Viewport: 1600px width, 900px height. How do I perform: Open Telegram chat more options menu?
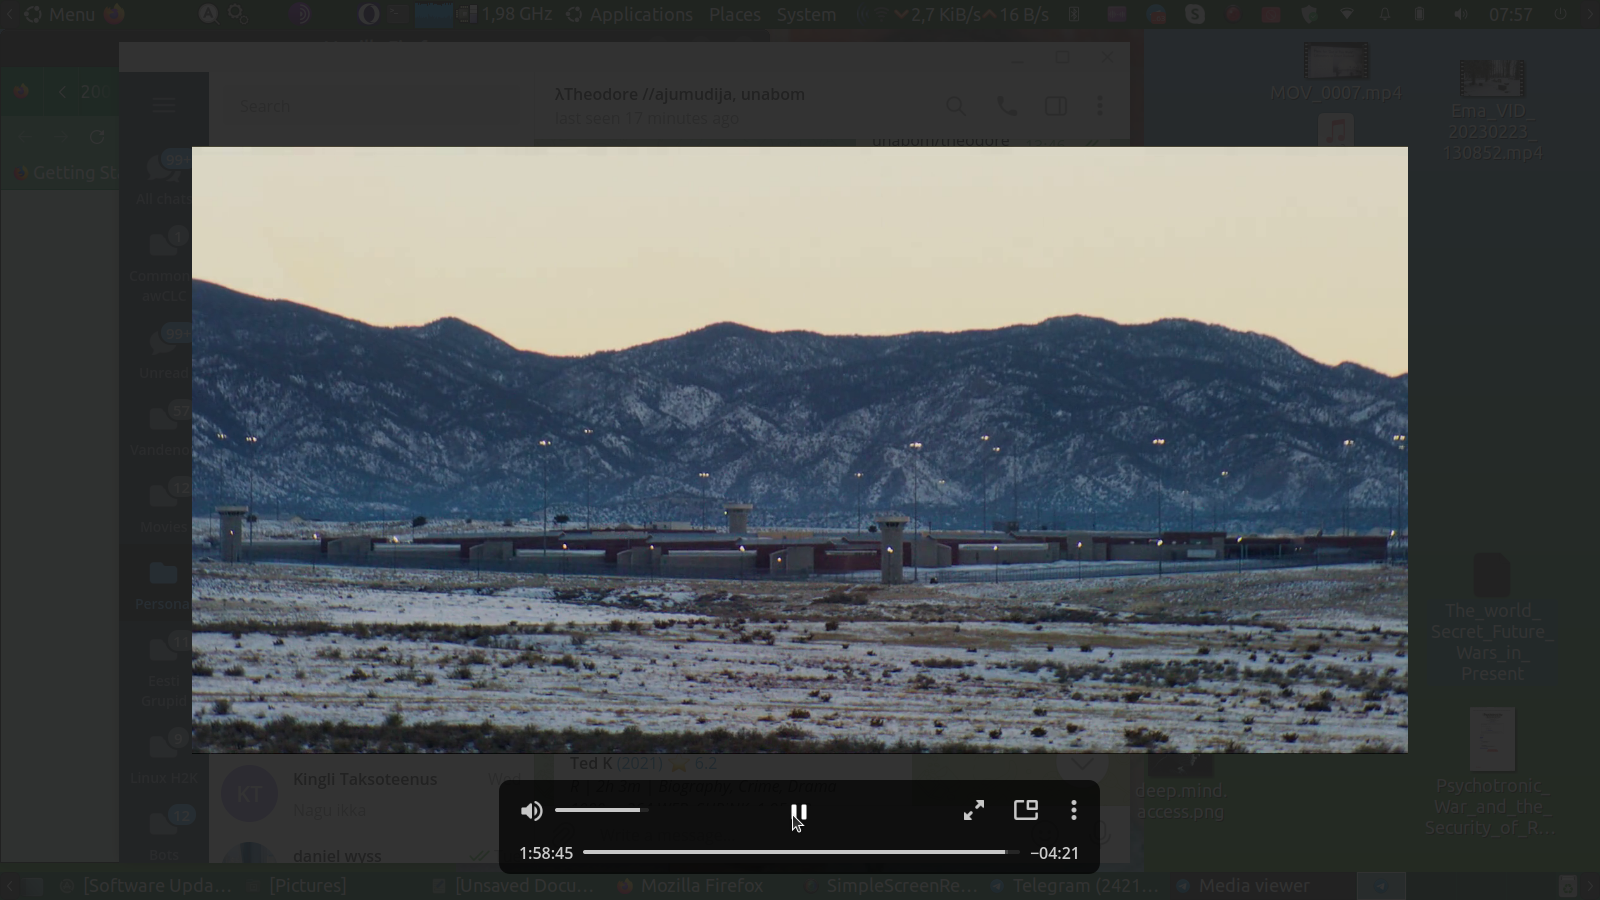(x=1100, y=106)
